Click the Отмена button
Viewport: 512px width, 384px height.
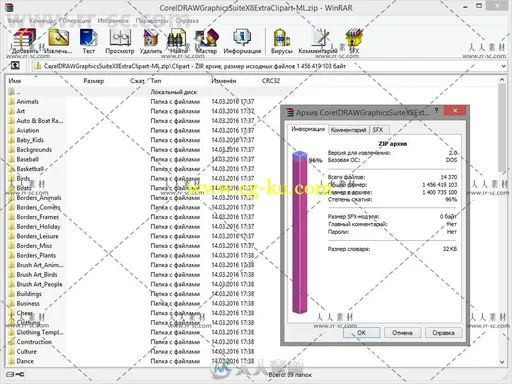402,332
